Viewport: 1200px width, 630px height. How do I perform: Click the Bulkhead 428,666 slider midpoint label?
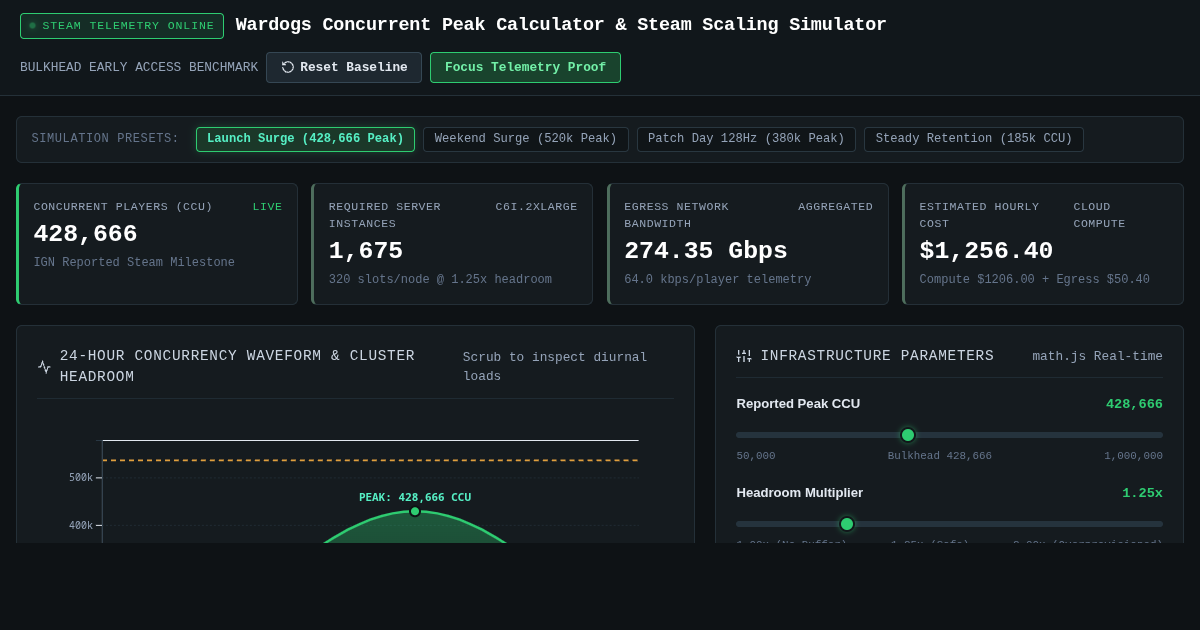tap(940, 456)
